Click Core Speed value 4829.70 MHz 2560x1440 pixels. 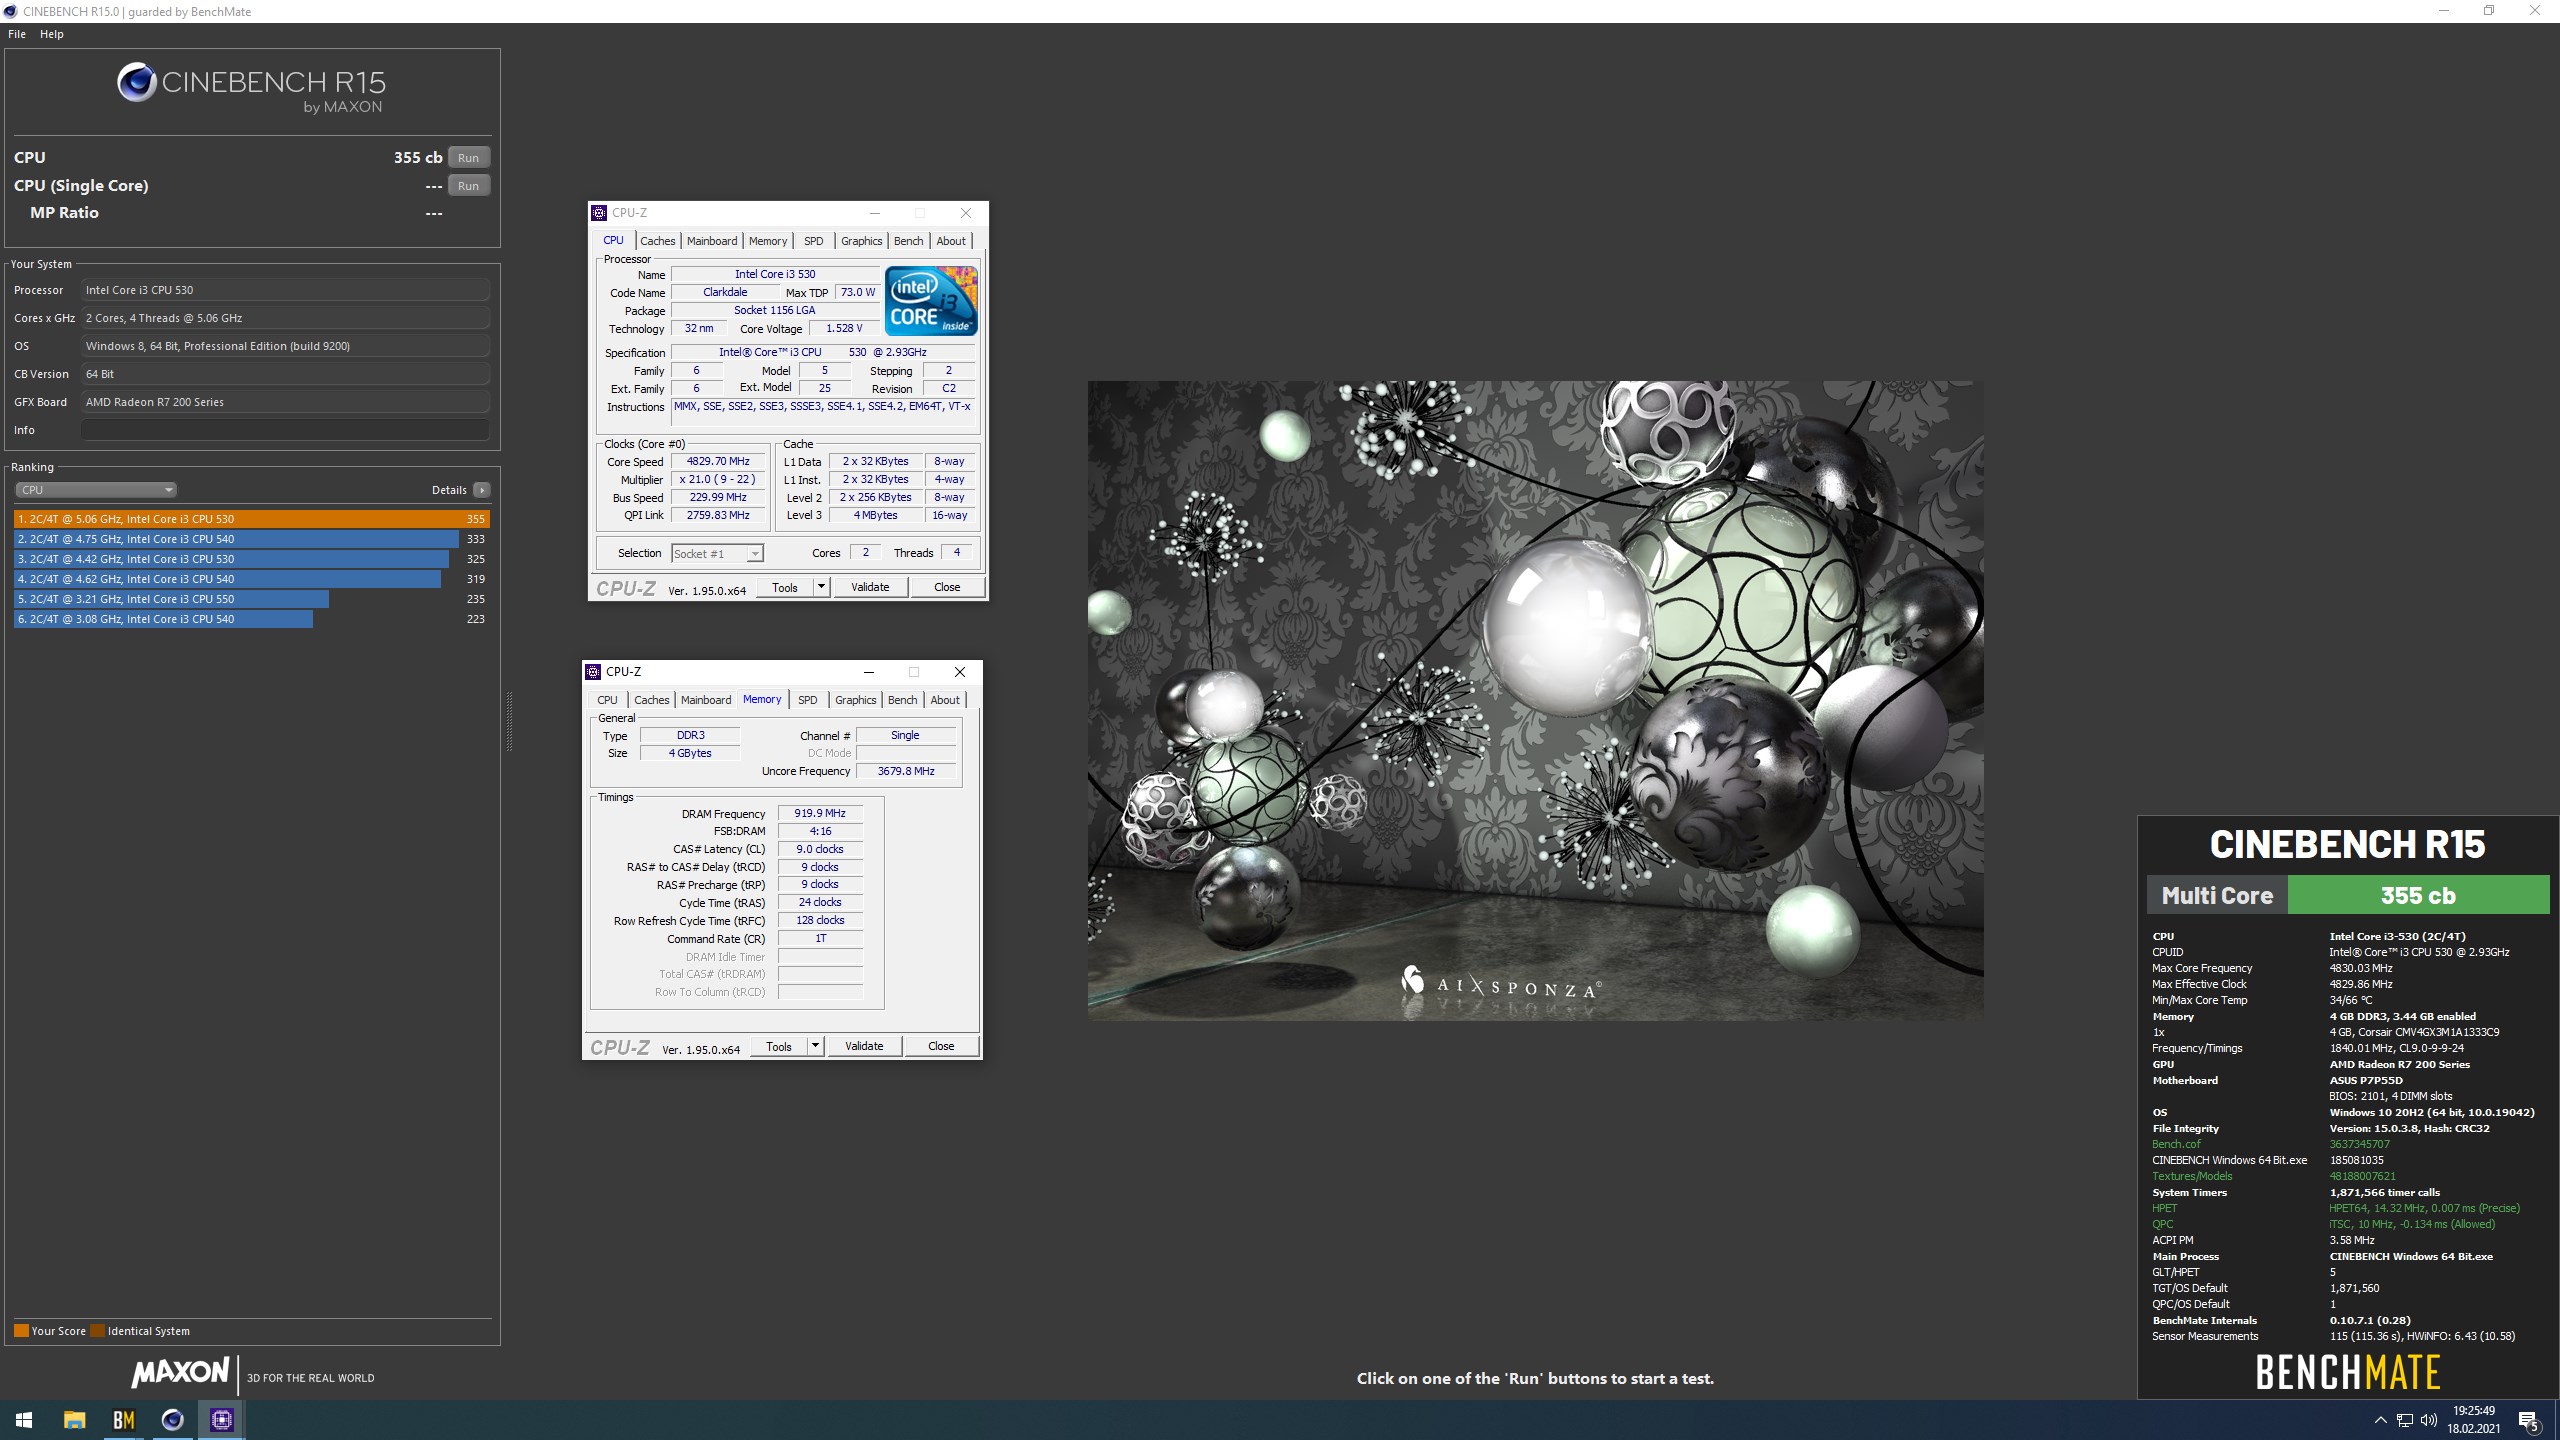[718, 462]
